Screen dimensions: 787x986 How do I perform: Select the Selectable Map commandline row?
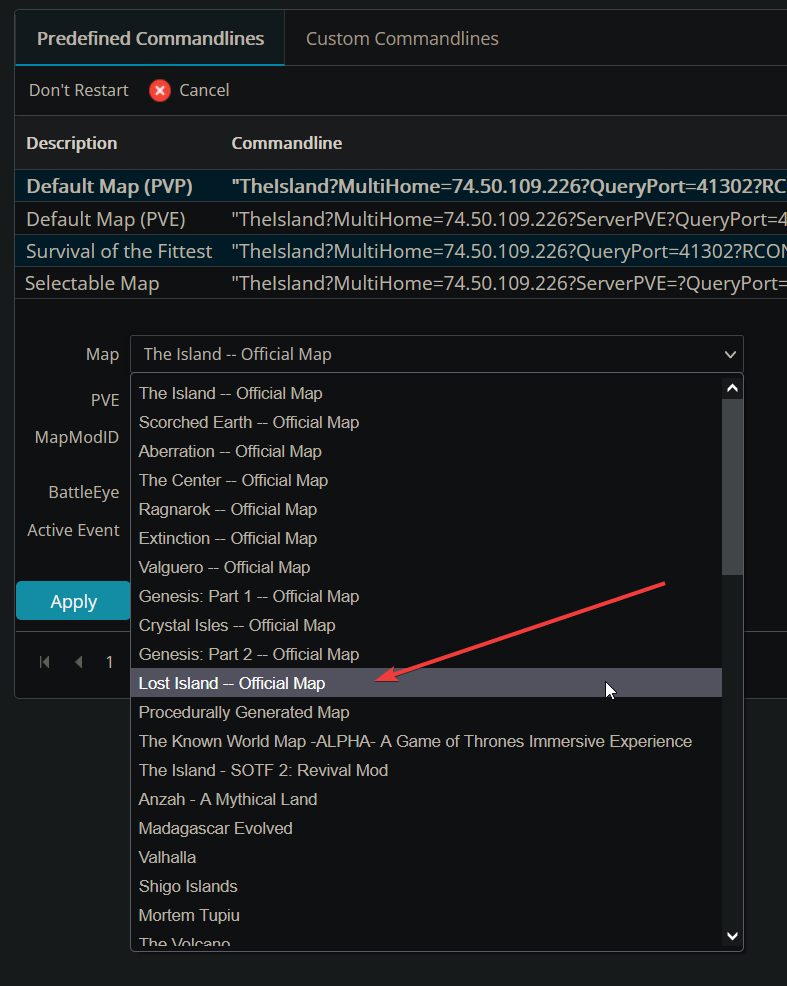[92, 283]
